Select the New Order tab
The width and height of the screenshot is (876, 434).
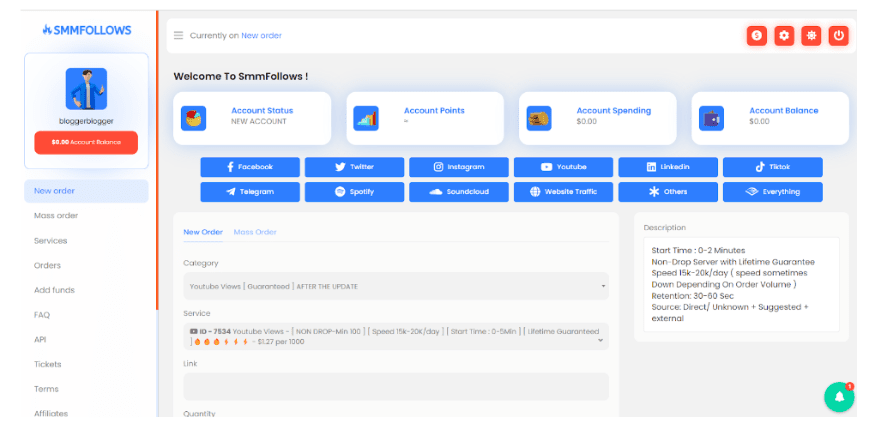(203, 232)
